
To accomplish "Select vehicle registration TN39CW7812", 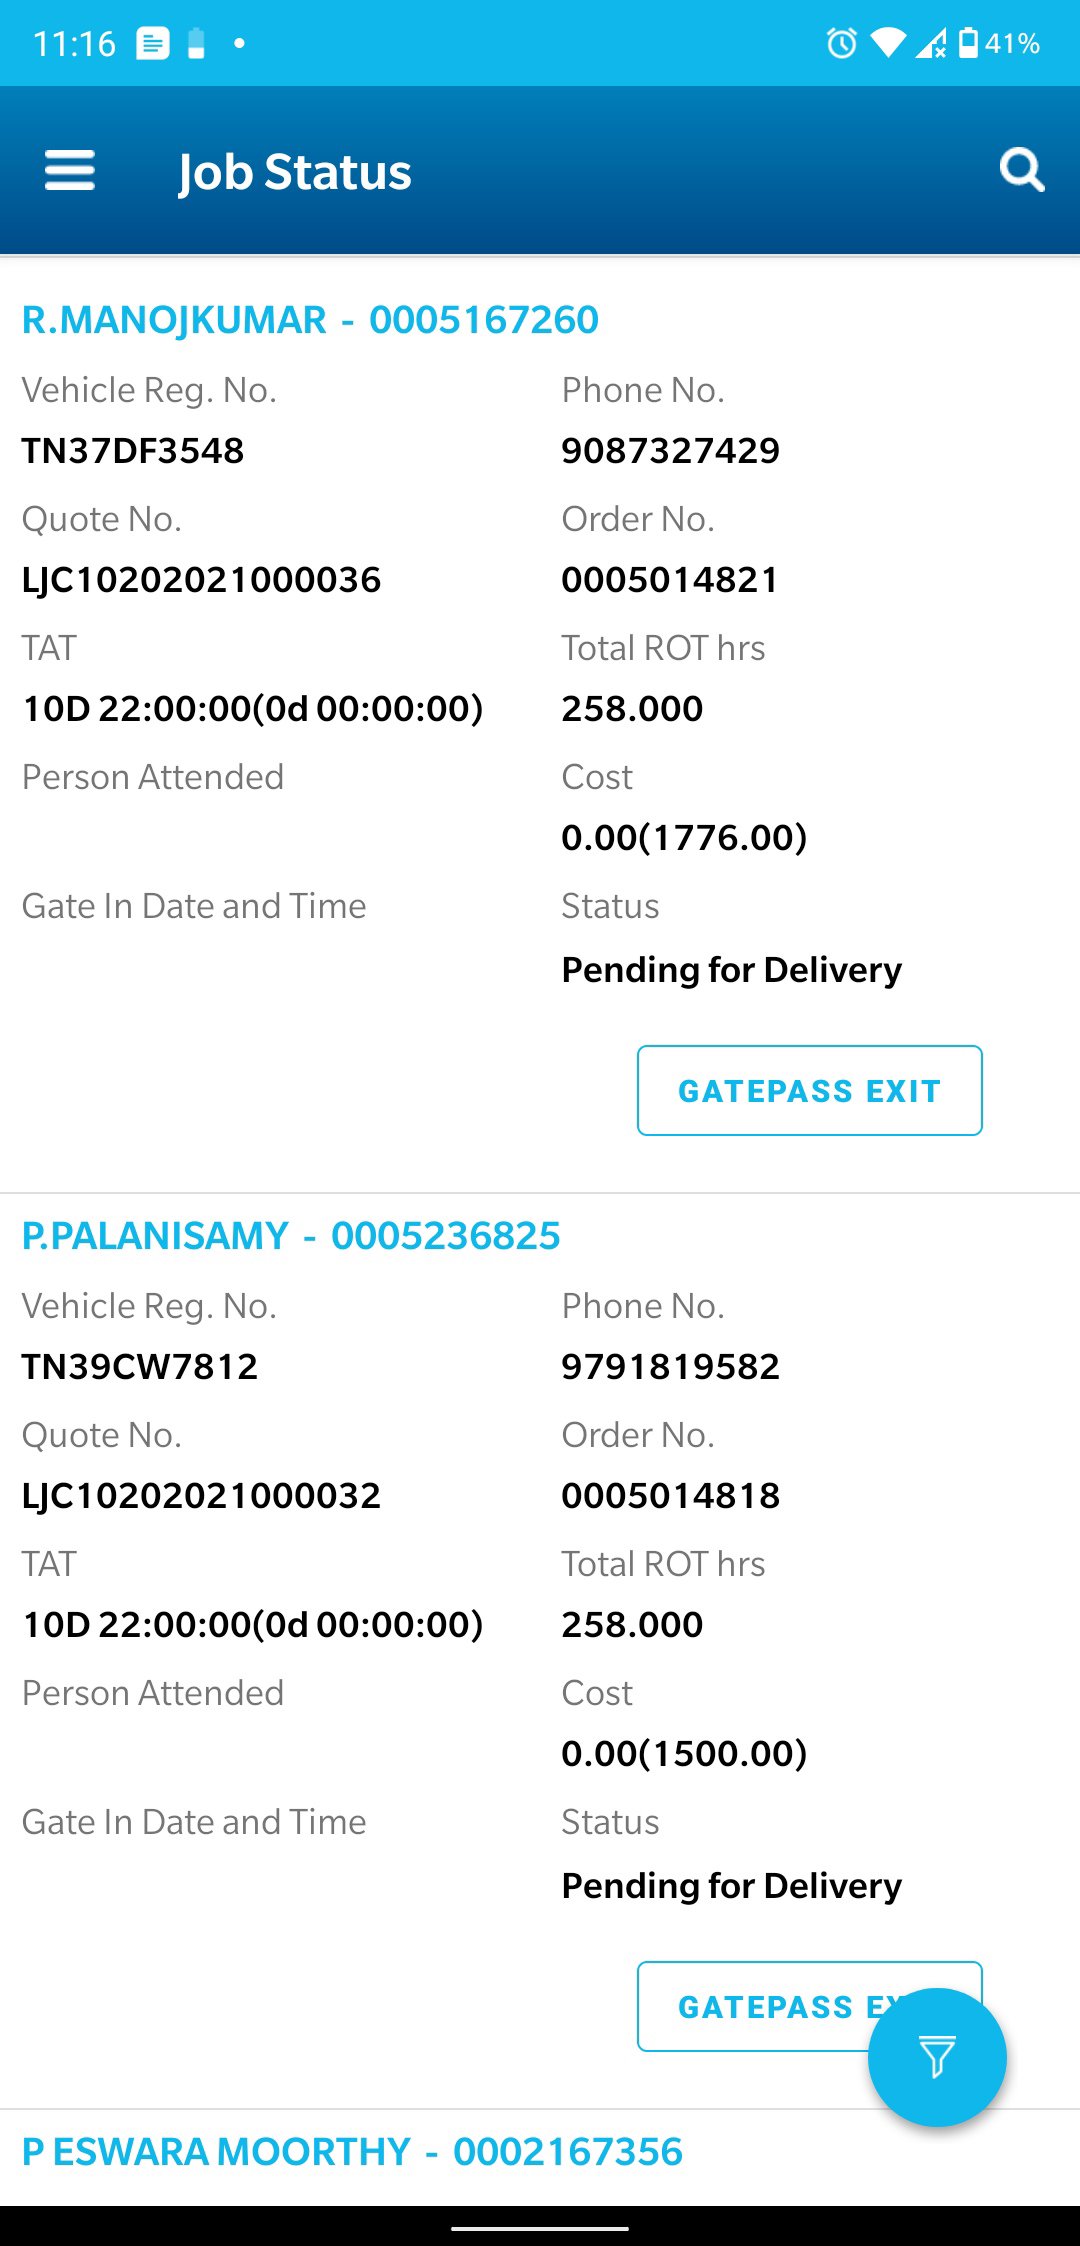I will tap(140, 1367).
